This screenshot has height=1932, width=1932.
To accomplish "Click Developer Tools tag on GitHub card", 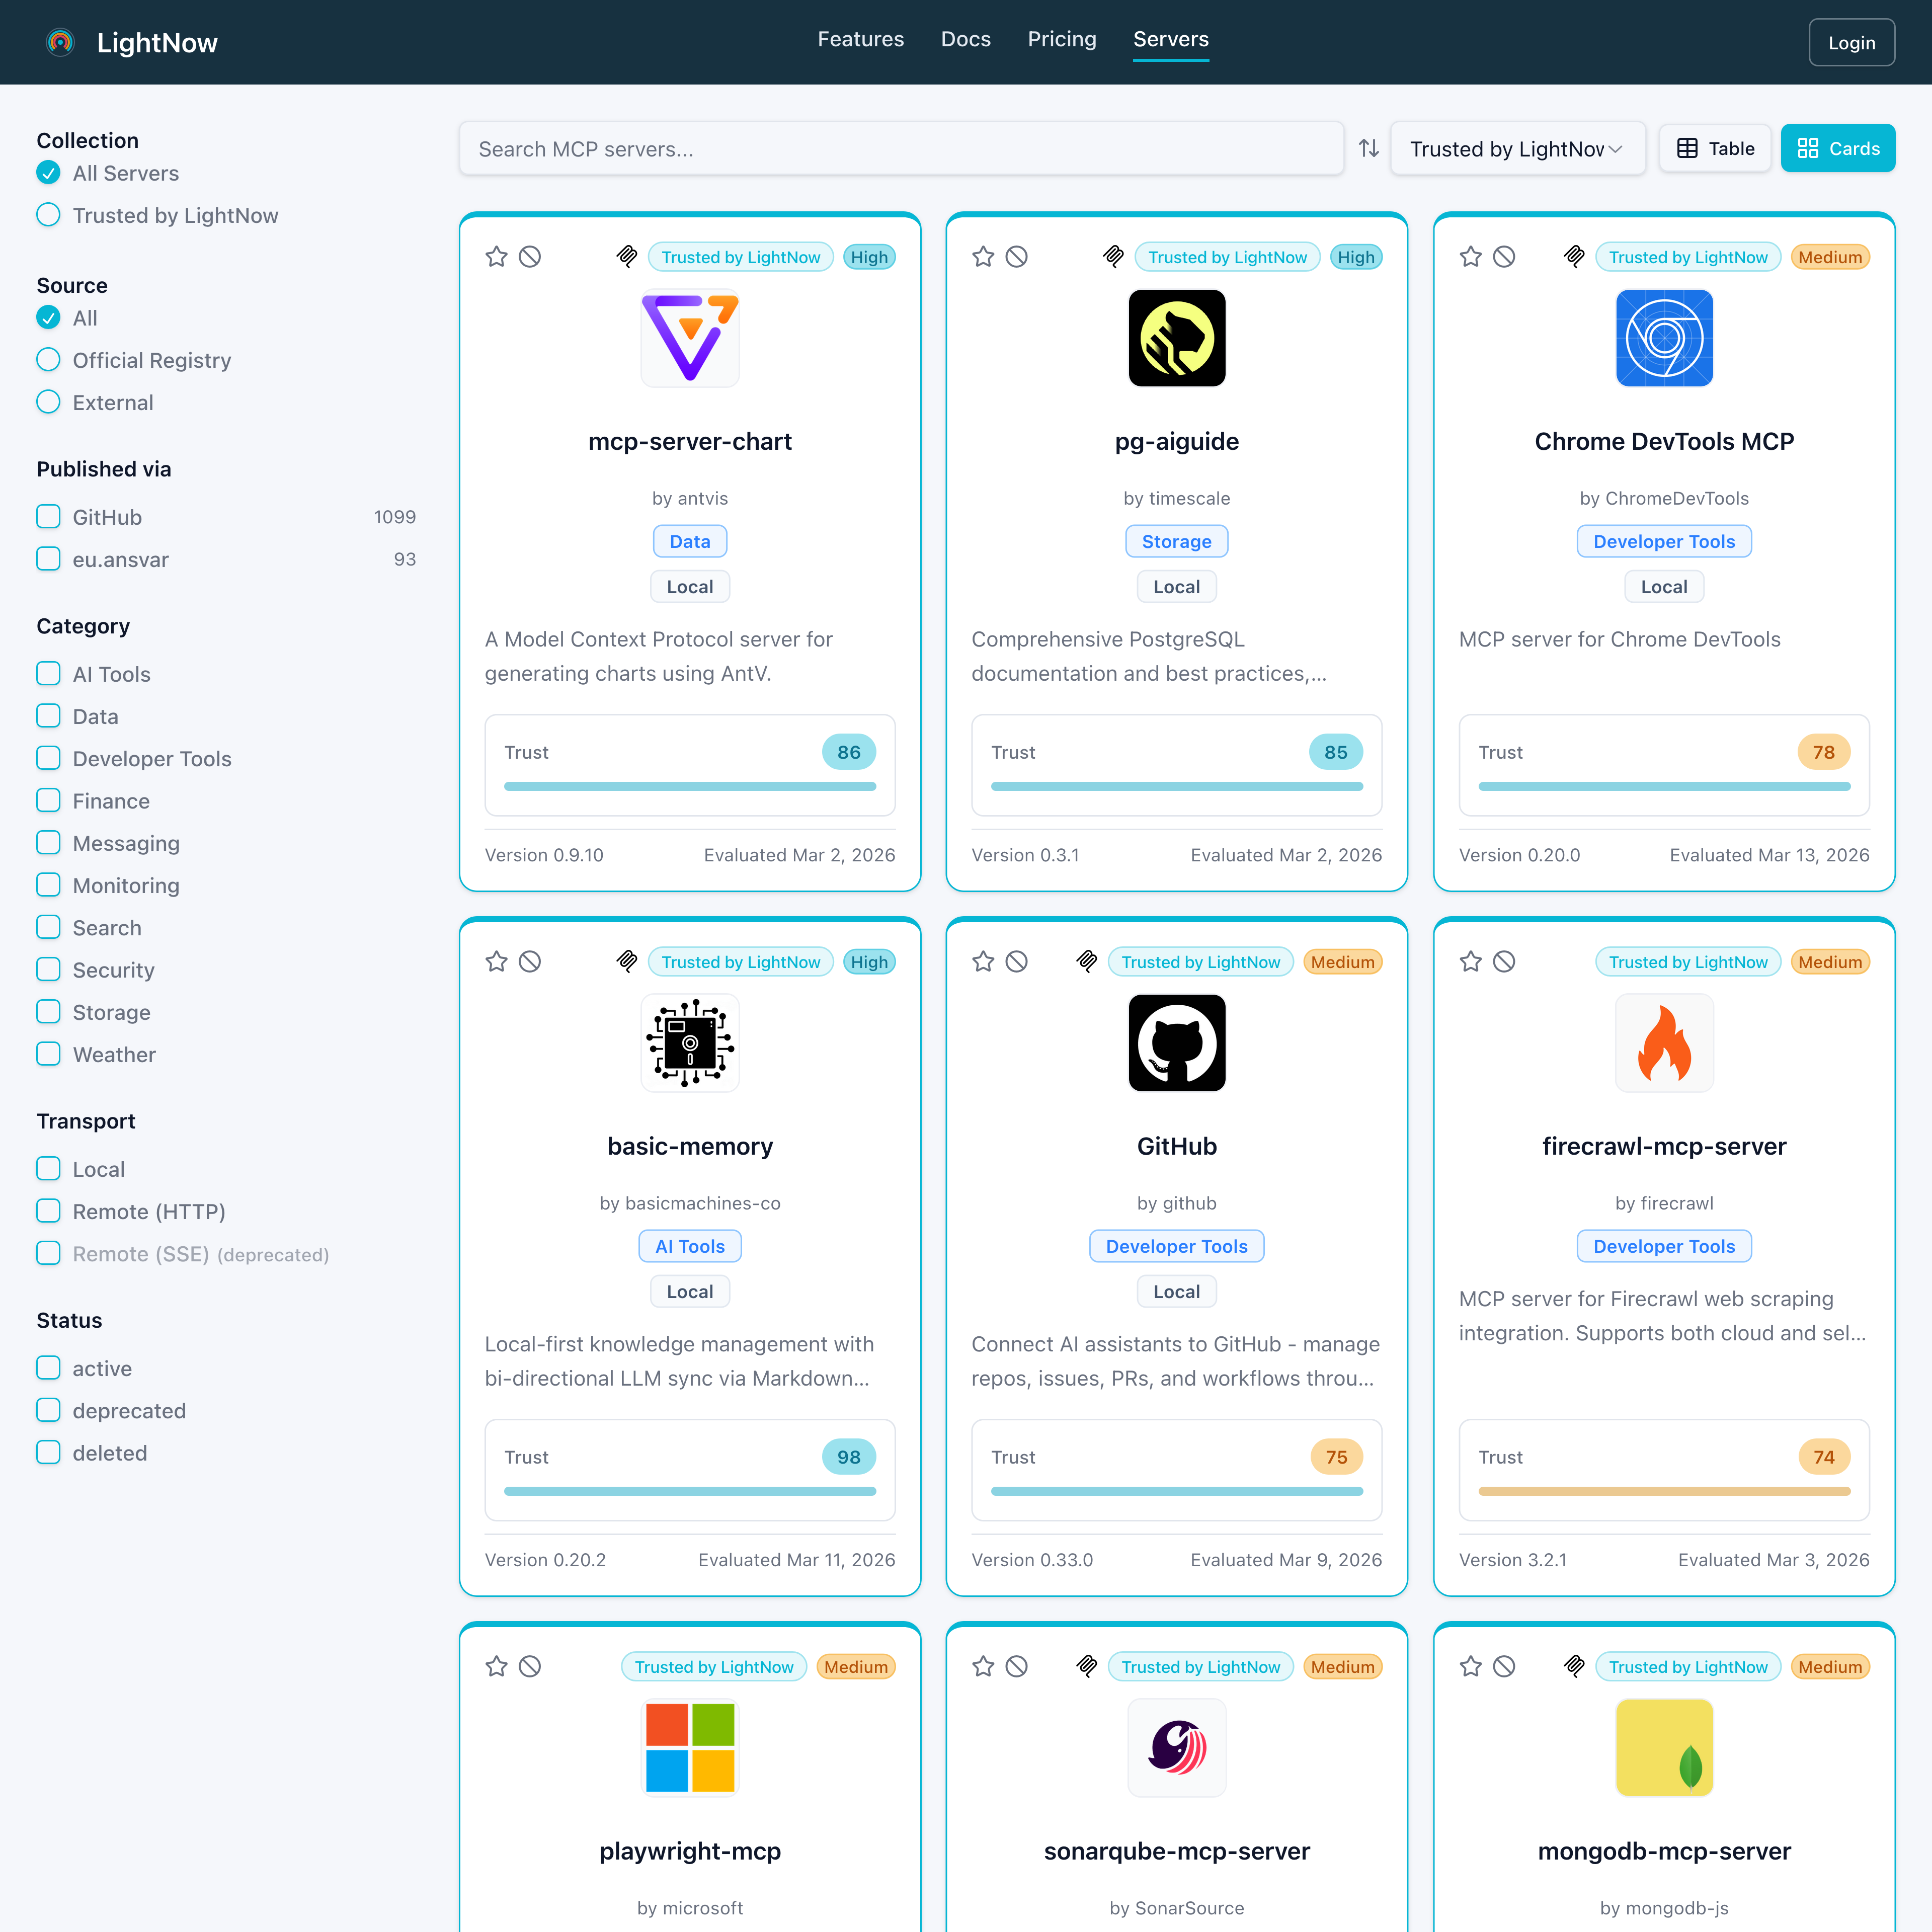I will (x=1177, y=1246).
